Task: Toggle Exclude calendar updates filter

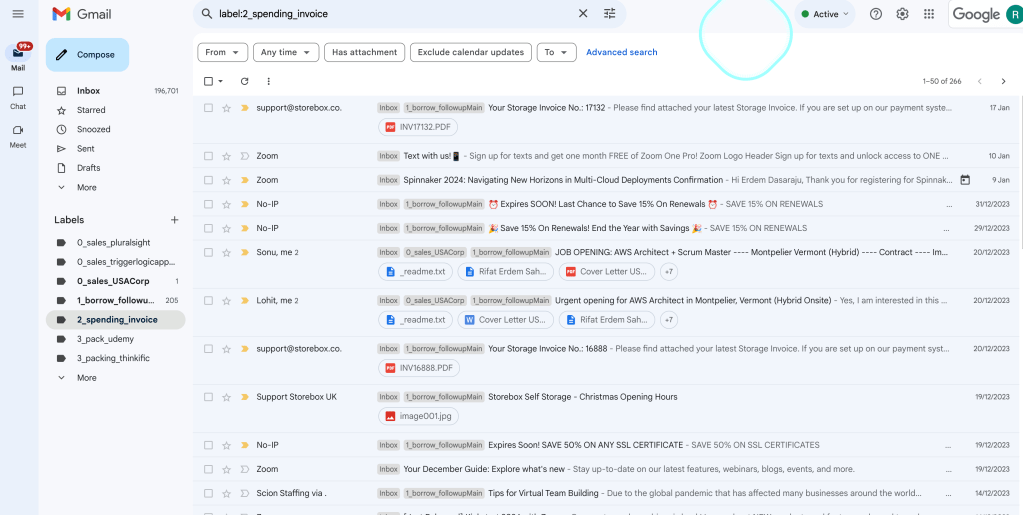Action: tap(471, 52)
